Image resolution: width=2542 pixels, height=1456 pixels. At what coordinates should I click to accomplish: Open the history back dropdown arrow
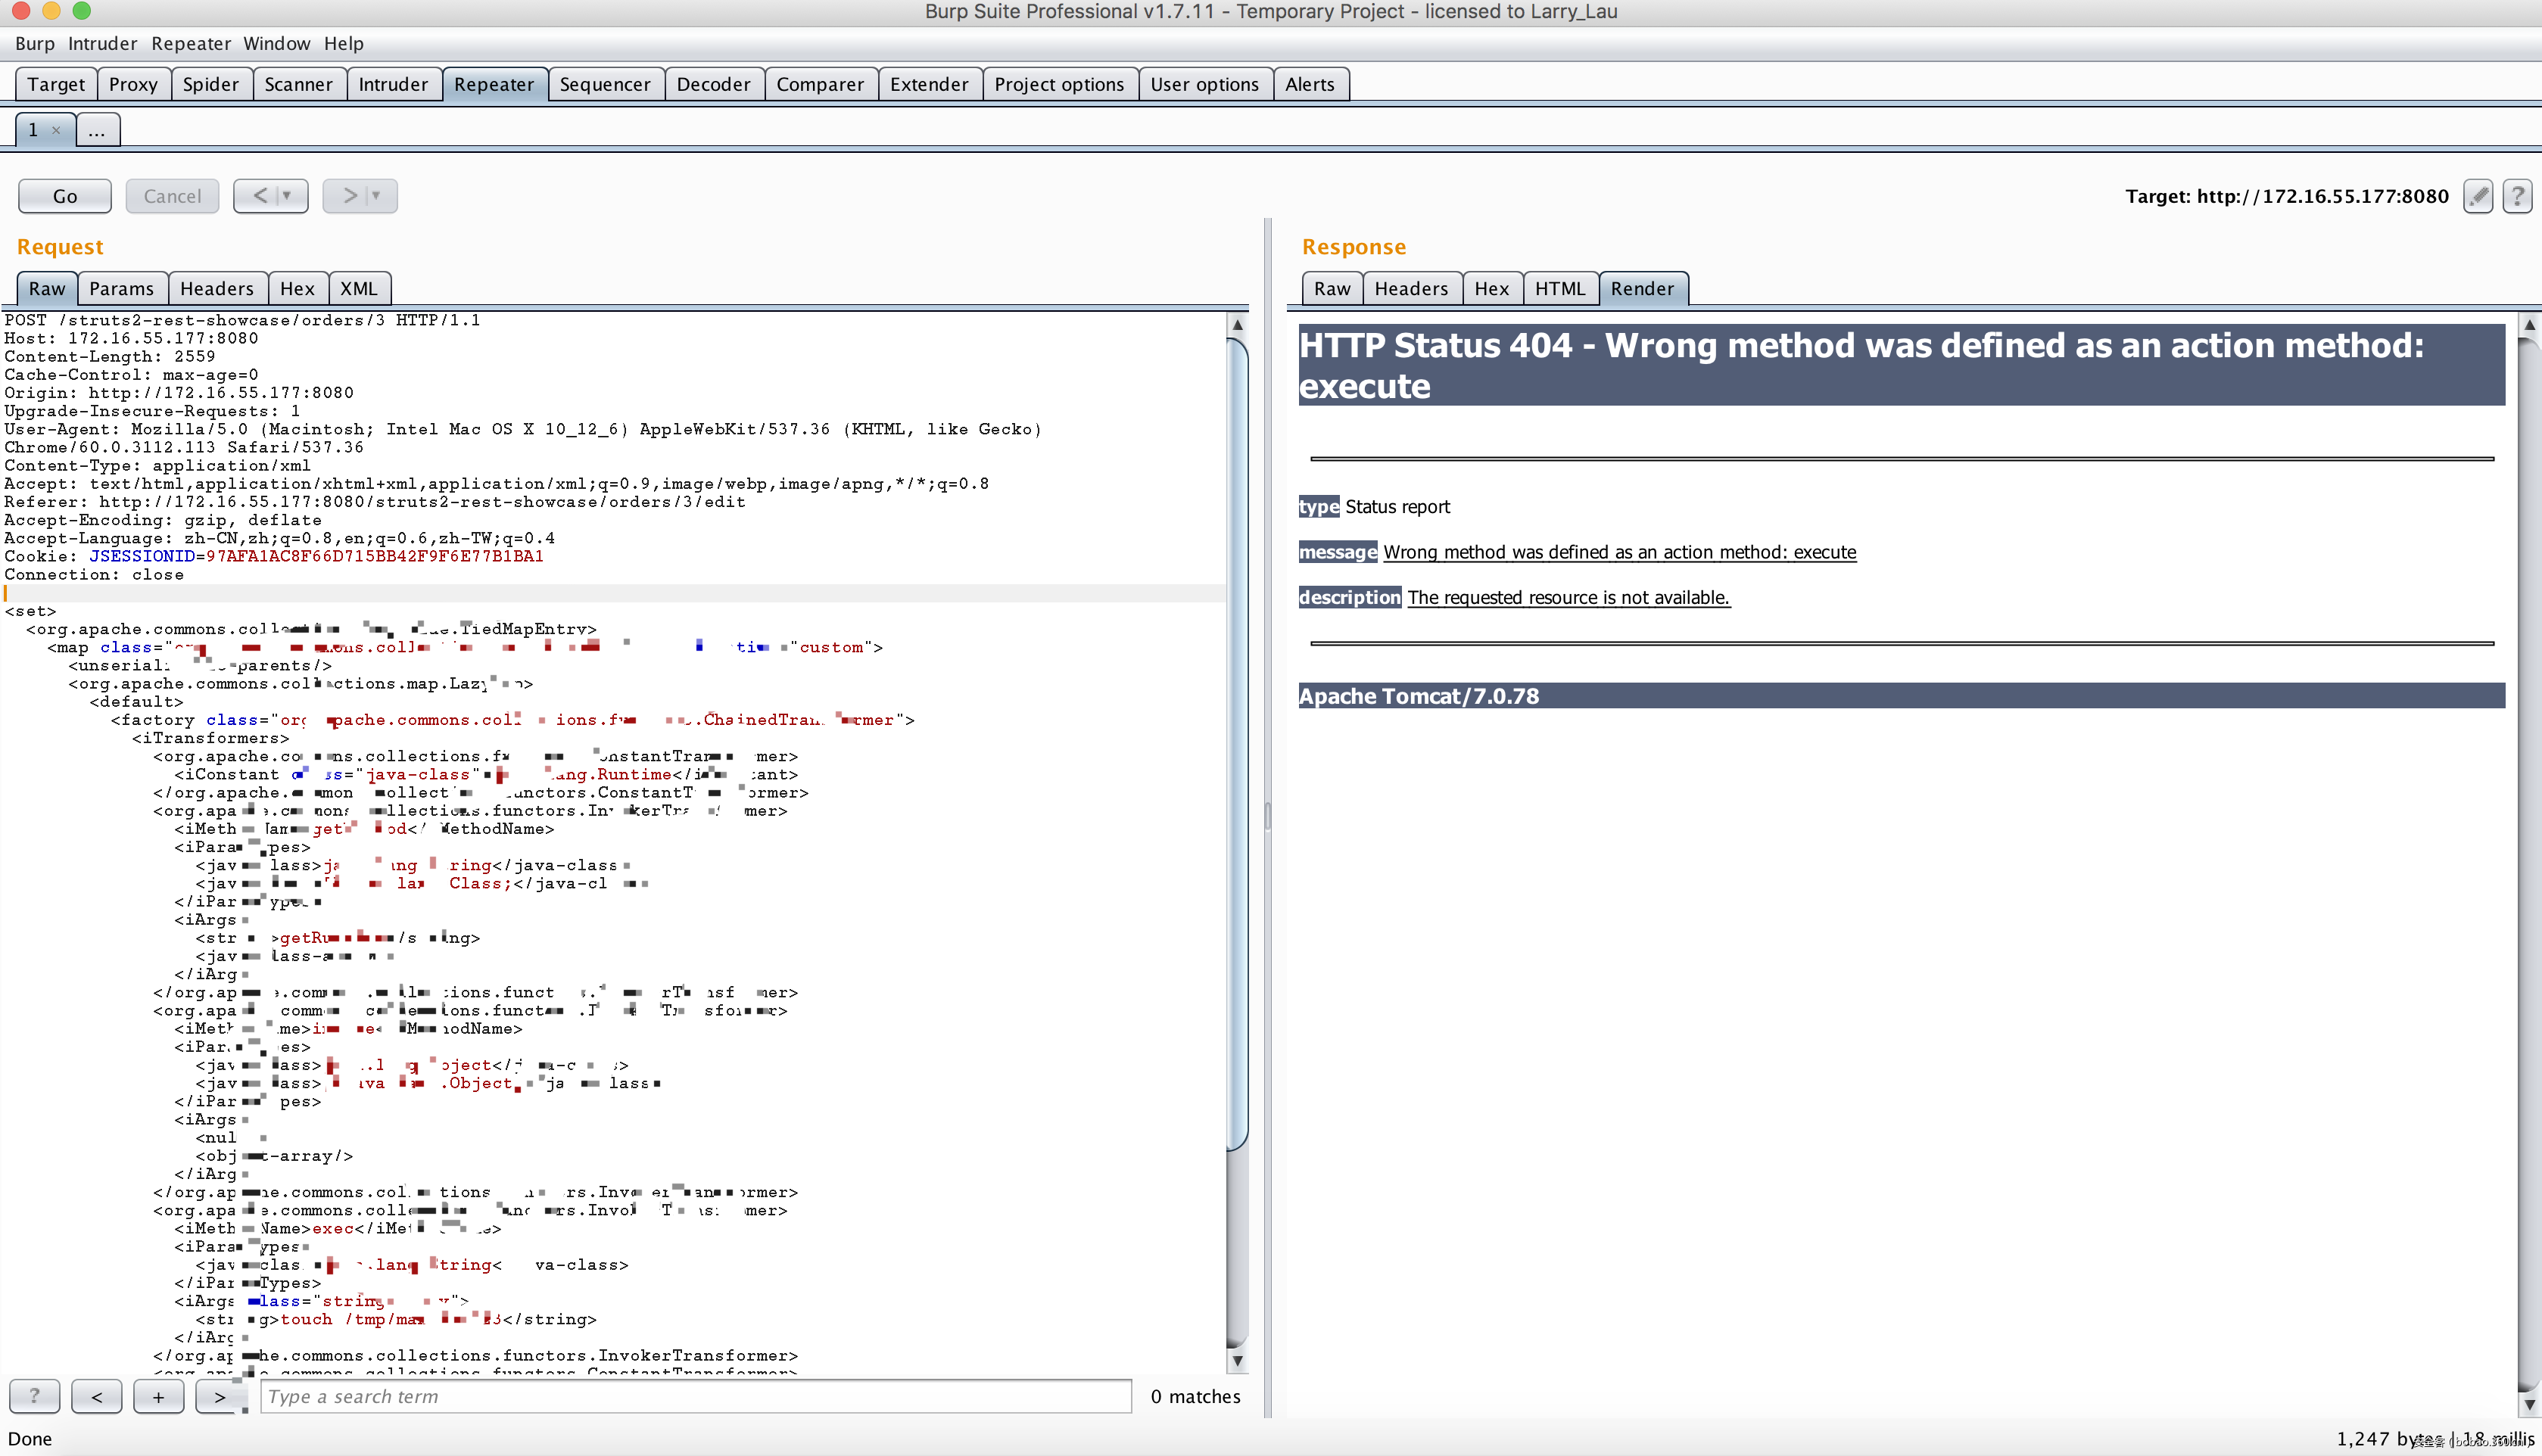pyautogui.click(x=288, y=196)
